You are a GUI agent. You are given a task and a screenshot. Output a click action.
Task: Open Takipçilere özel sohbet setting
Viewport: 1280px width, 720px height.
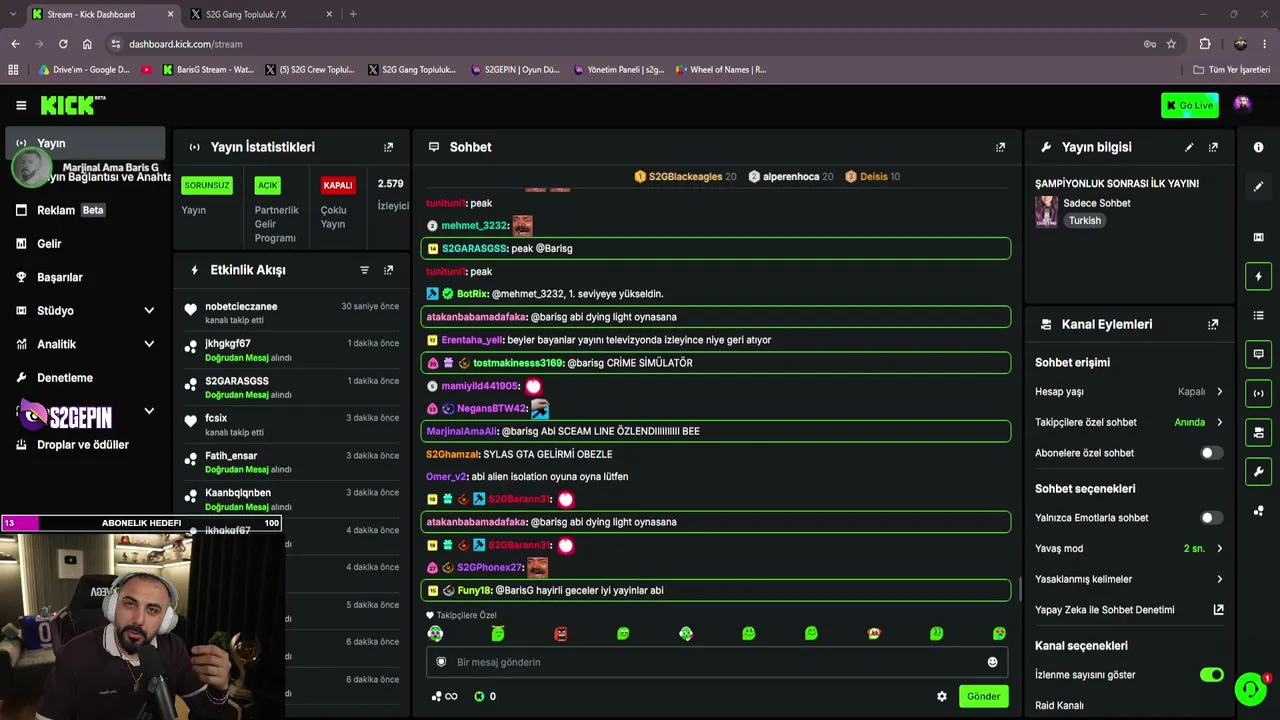click(x=1129, y=423)
